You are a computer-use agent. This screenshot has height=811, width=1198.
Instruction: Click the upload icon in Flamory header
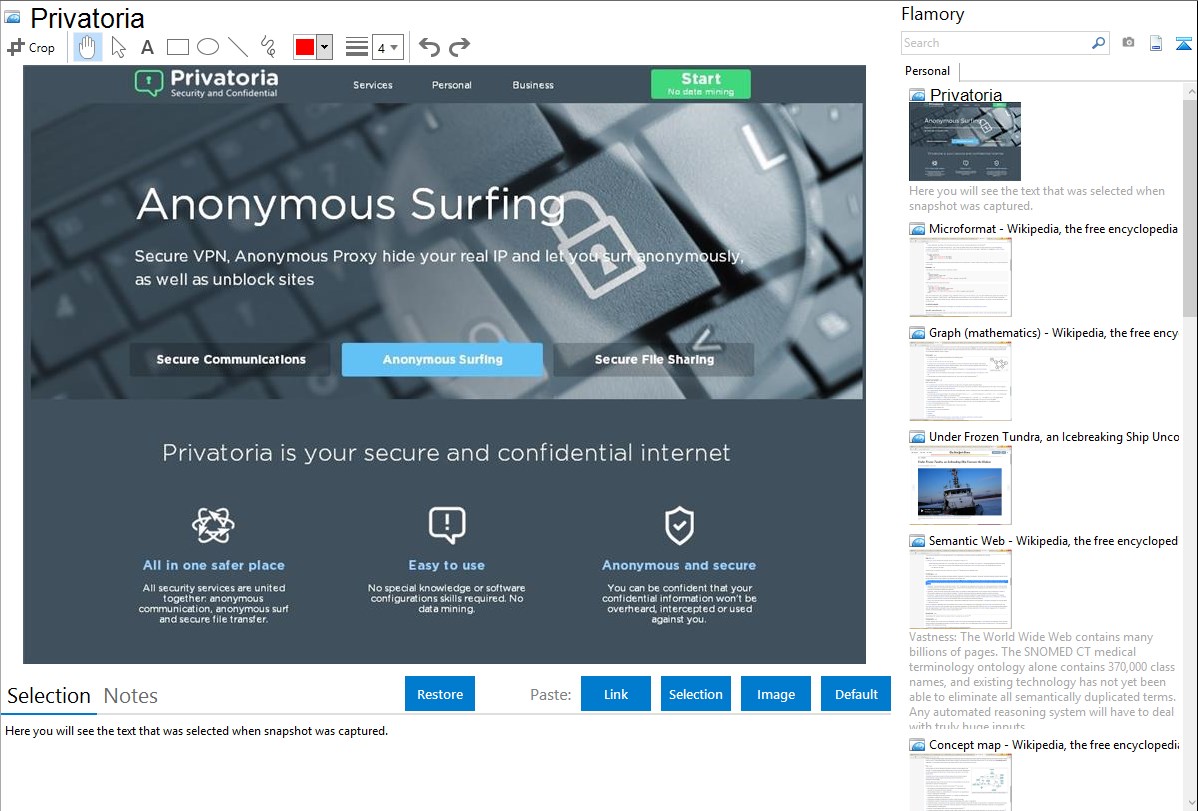(x=1183, y=43)
